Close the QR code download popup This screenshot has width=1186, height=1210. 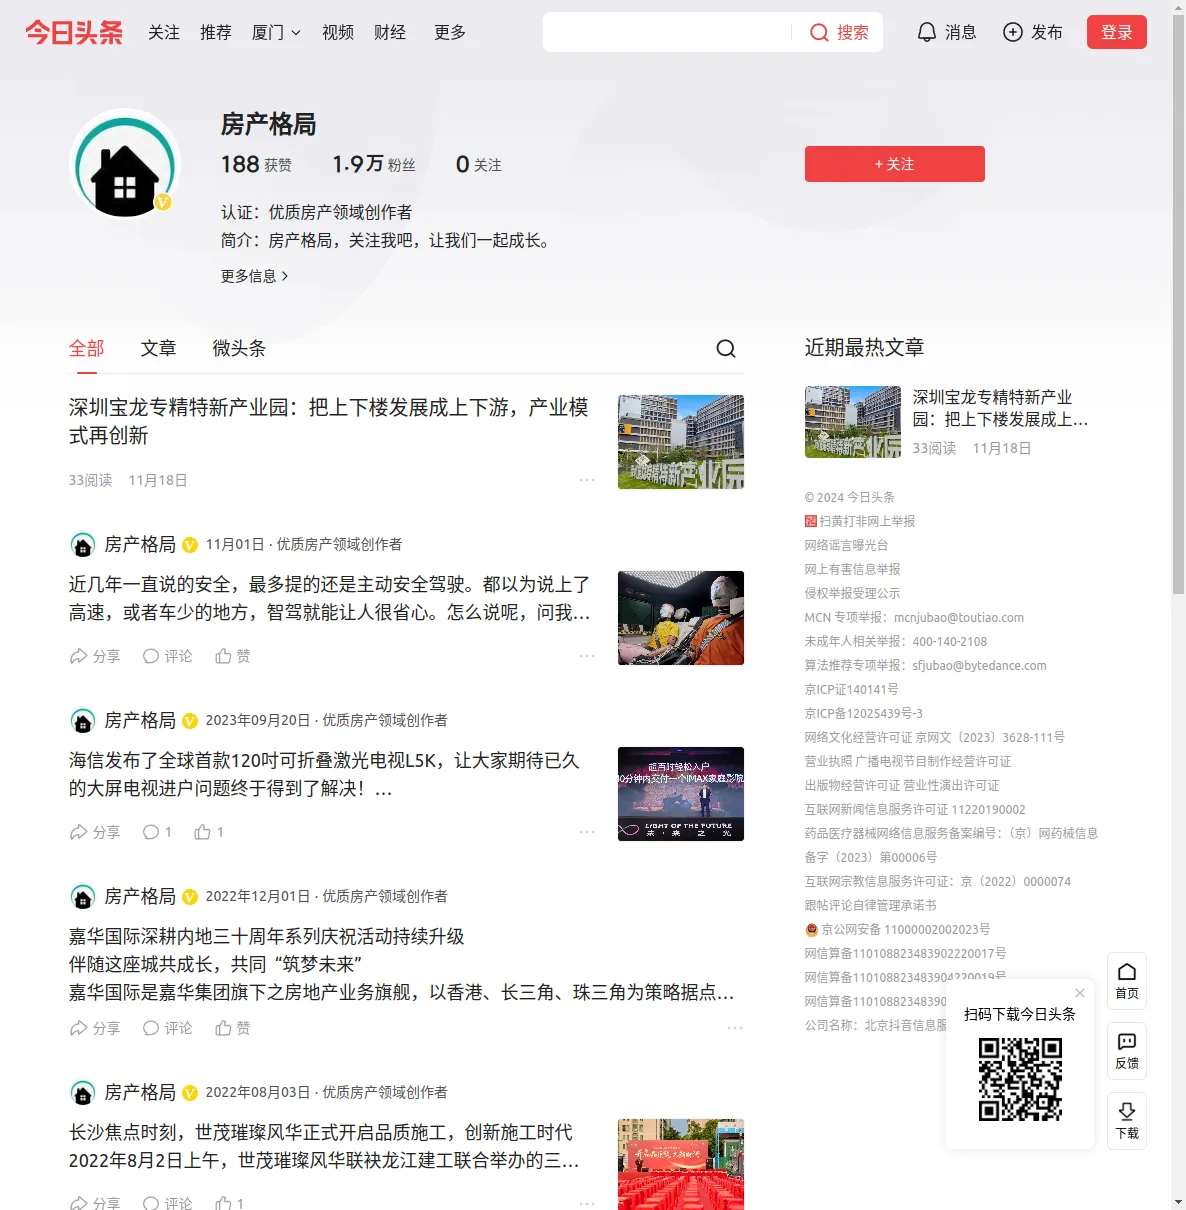point(1080,993)
